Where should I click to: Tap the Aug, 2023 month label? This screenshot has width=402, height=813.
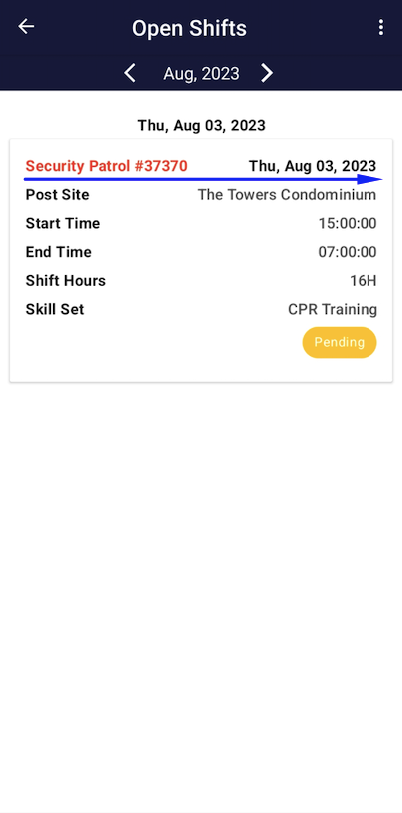click(x=201, y=74)
